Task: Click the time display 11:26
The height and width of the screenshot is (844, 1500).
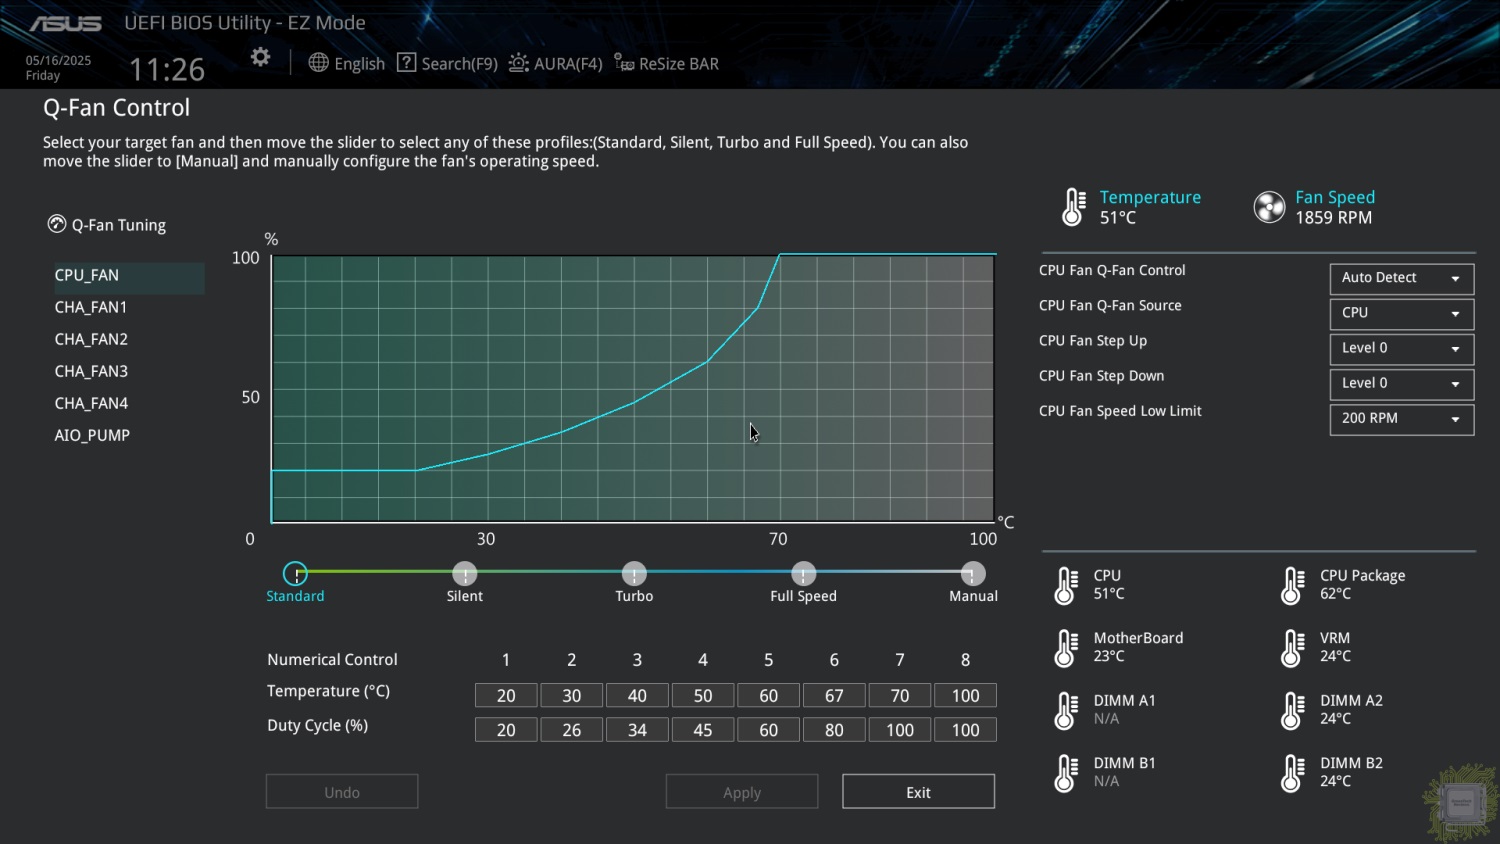Action: (167, 69)
